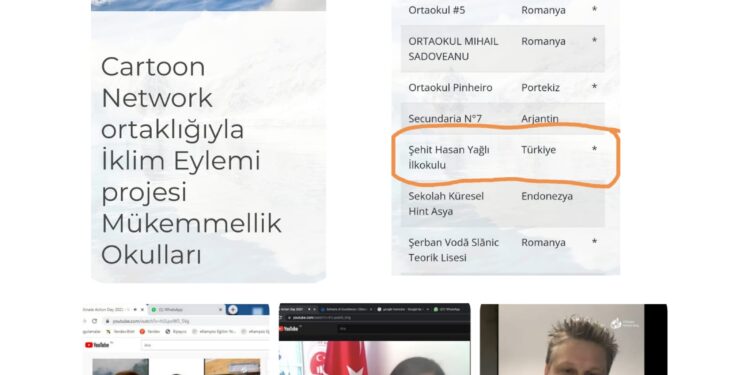Click 'Romanya' in the MIHAIL SADOVEANU row

tap(543, 42)
